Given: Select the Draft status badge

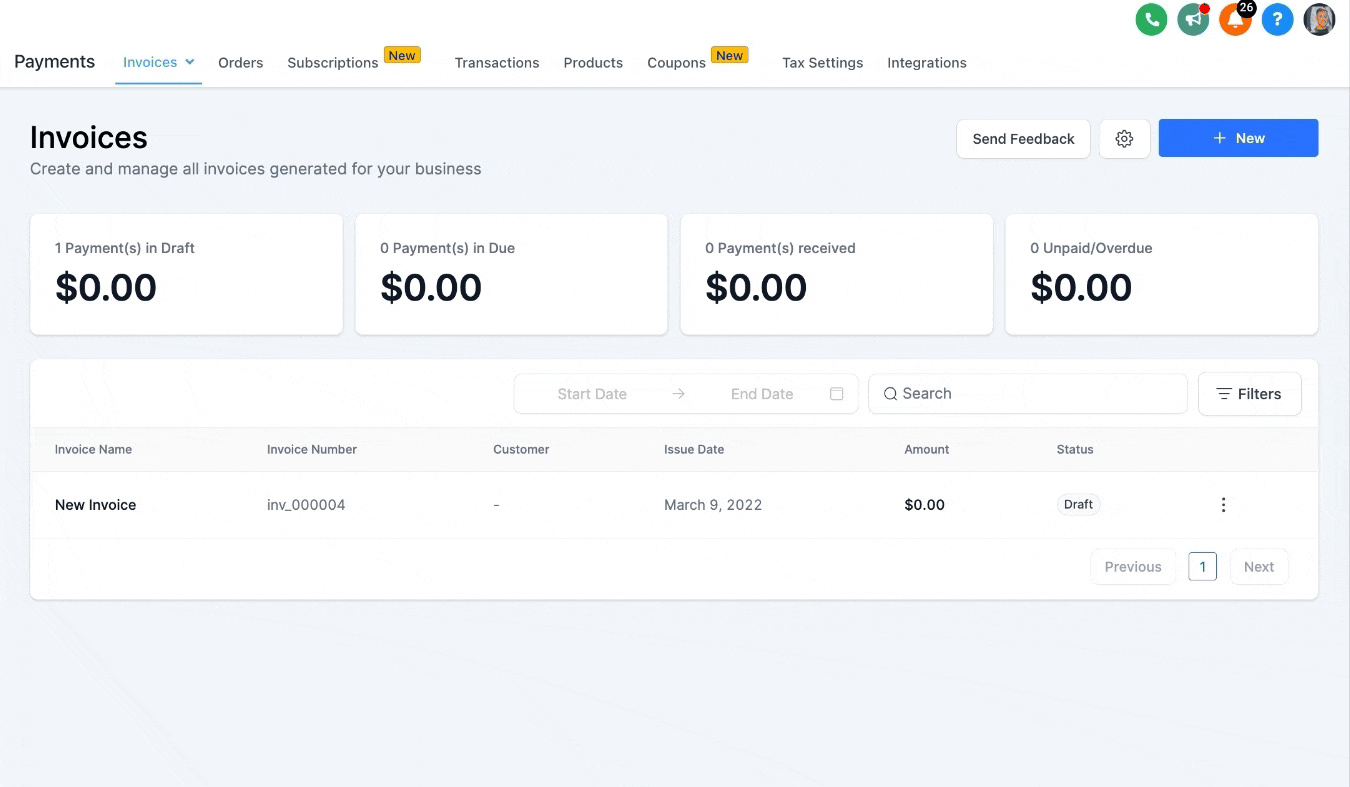Looking at the screenshot, I should pyautogui.click(x=1078, y=504).
